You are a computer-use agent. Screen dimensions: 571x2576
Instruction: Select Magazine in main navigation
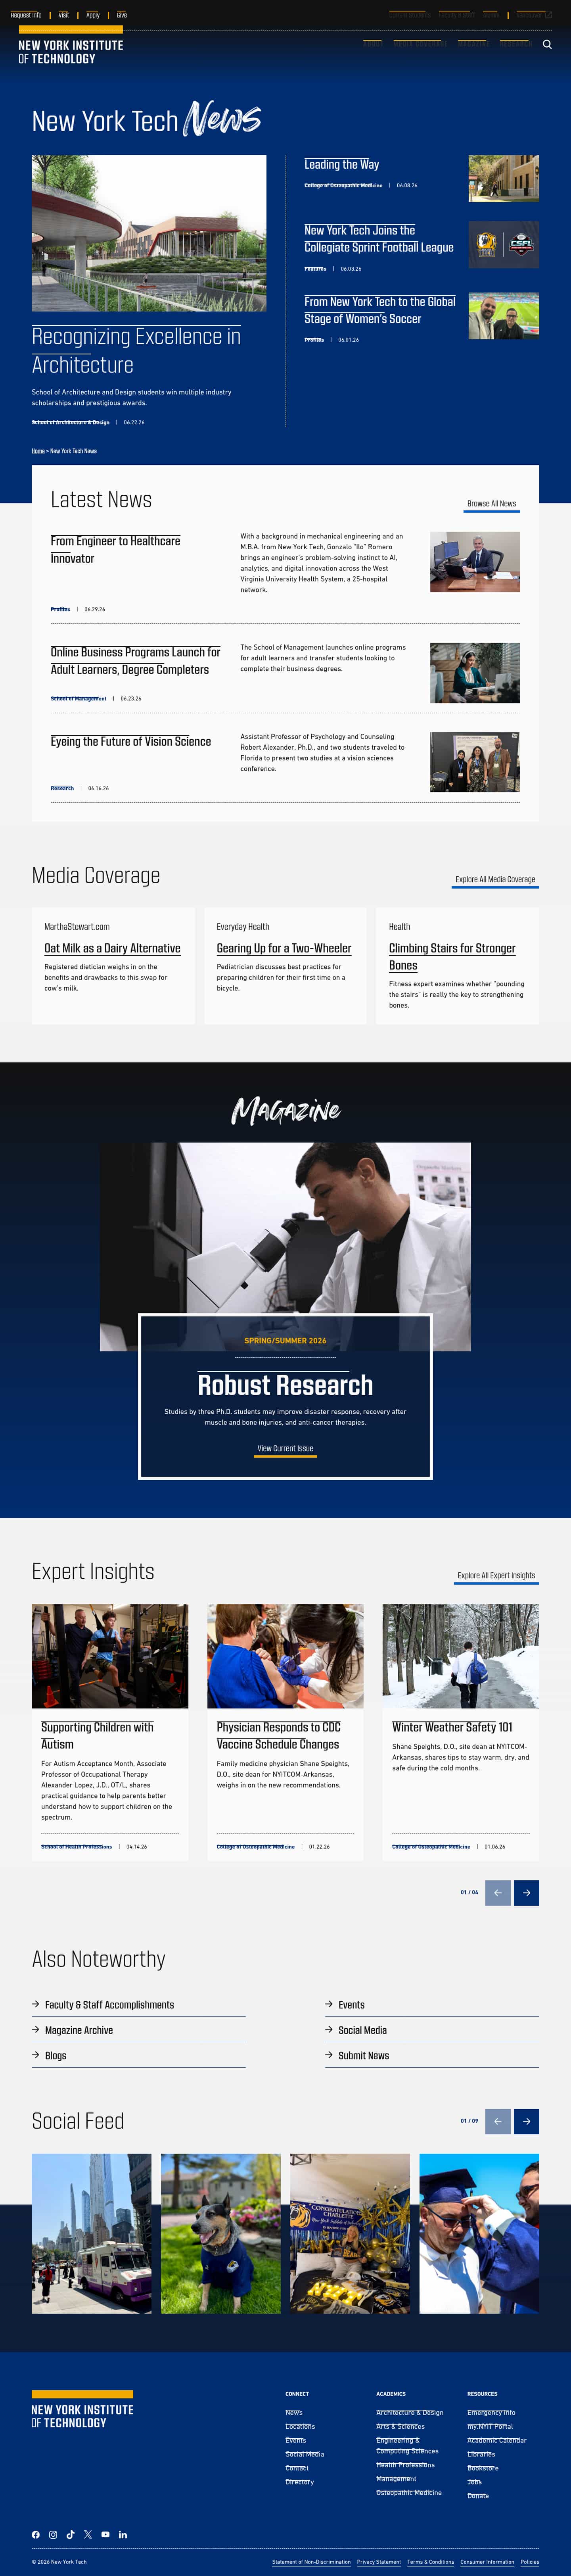pyautogui.click(x=473, y=44)
